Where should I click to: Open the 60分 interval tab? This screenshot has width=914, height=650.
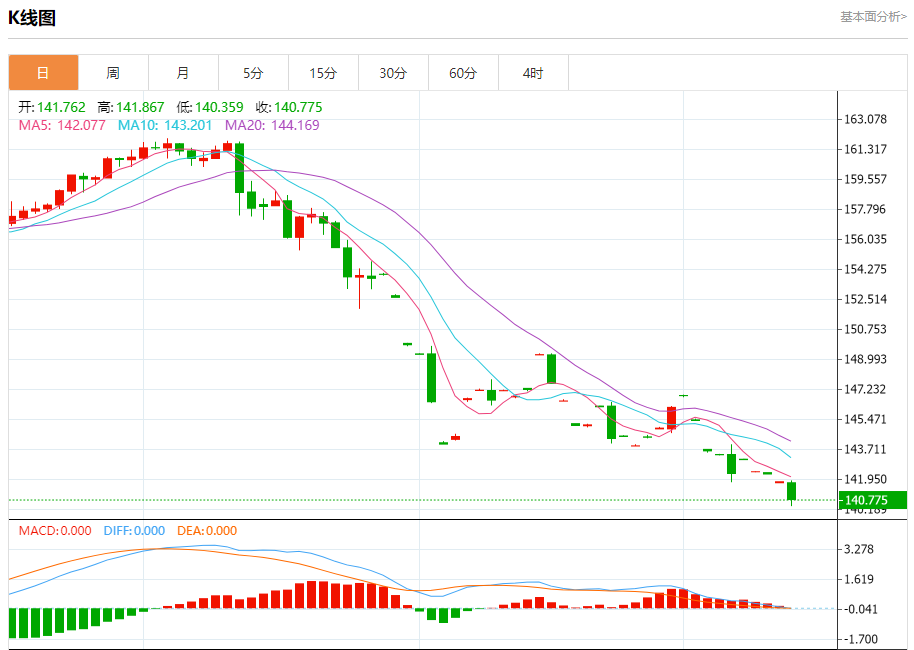pos(463,73)
